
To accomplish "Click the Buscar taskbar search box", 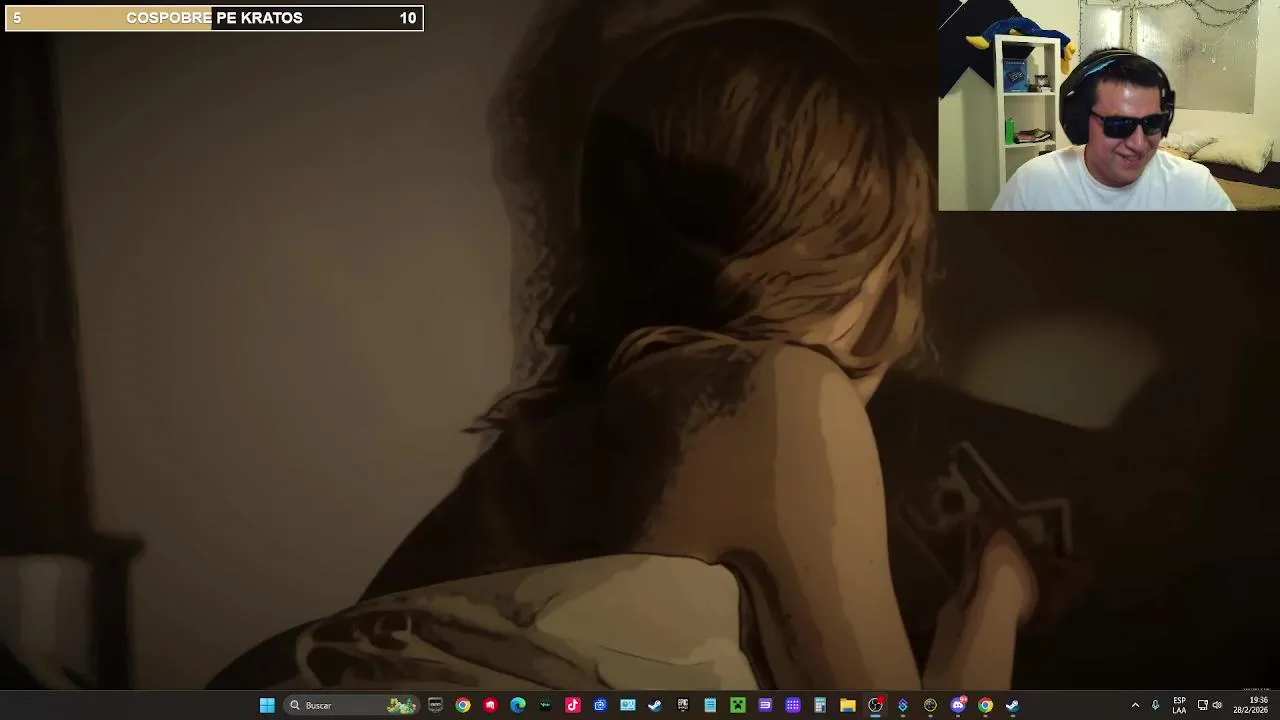I will [350, 705].
